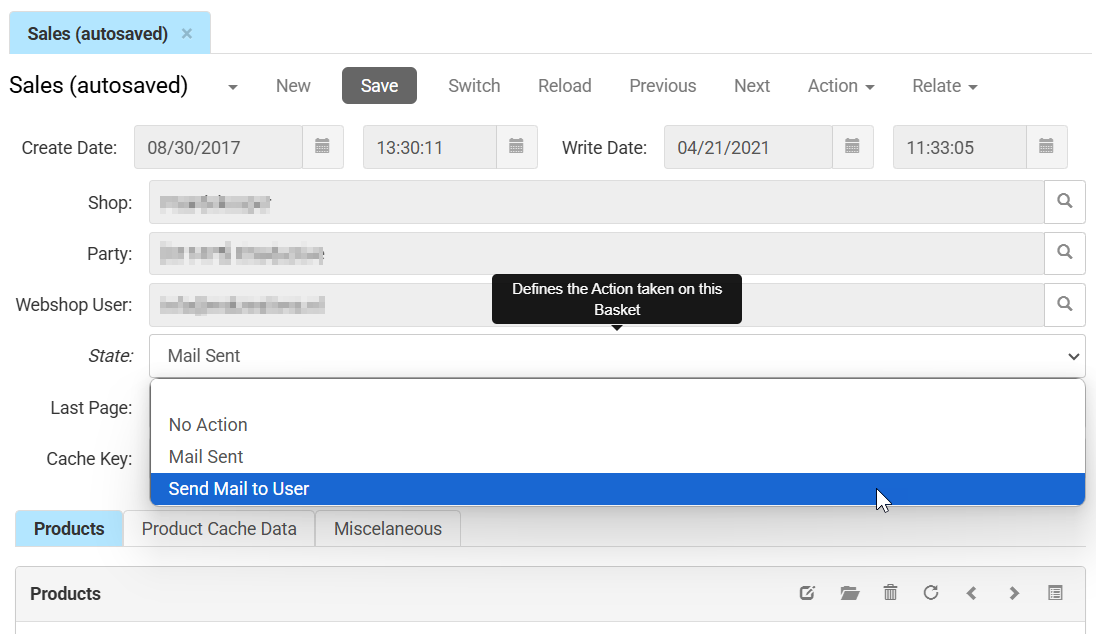This screenshot has height=634, width=1096.
Task: Switch to Product Cache Data tab
Action: 219,529
